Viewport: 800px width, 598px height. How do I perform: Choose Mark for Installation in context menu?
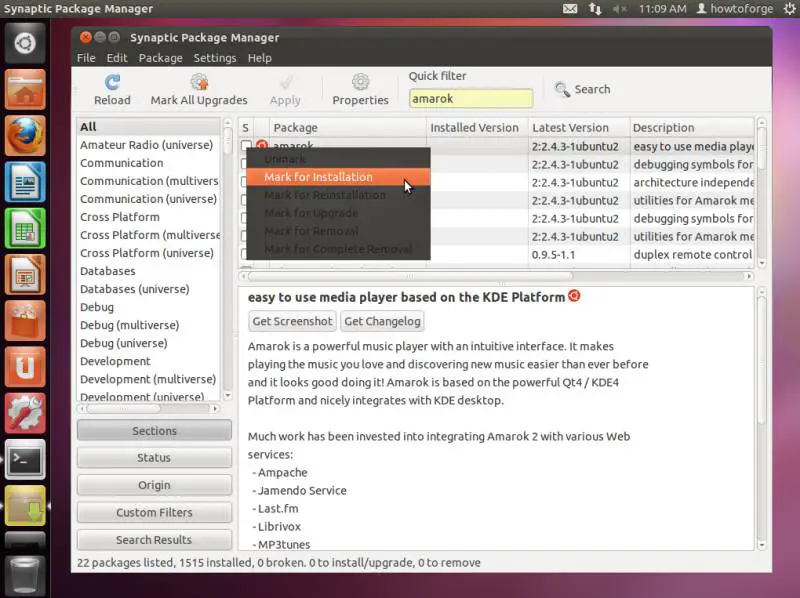tap(338, 177)
